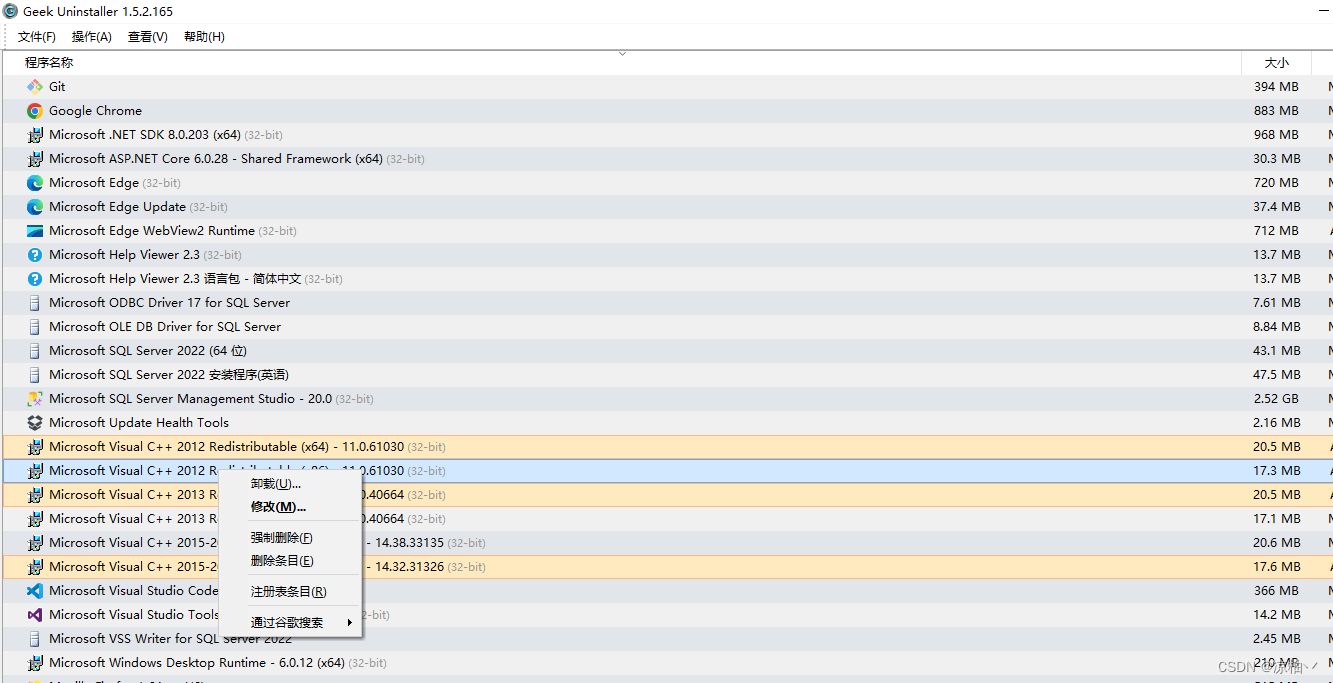Click the Visual C++ 14.32.31326 row icon
This screenshot has width=1333, height=683.
tap(35, 567)
